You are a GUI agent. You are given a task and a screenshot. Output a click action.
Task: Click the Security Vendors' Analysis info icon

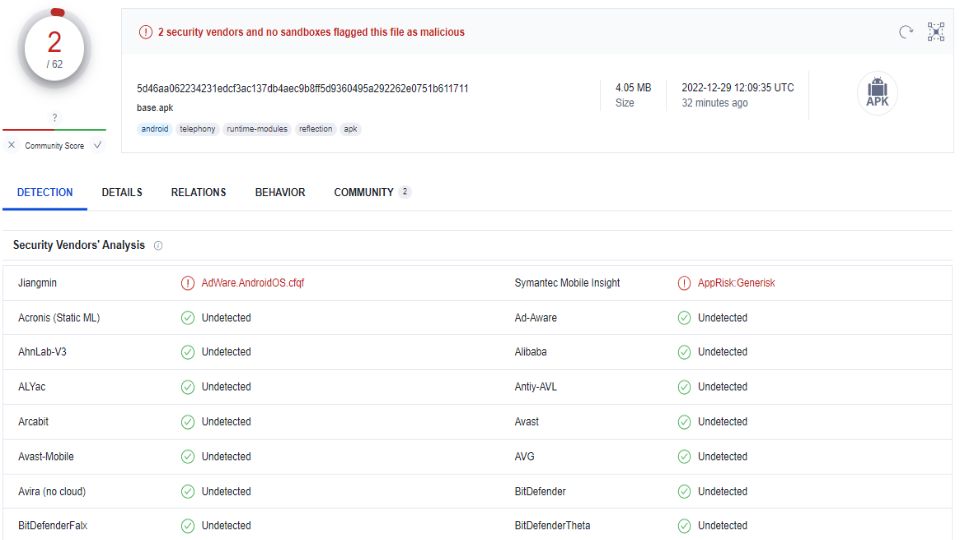click(x=159, y=246)
